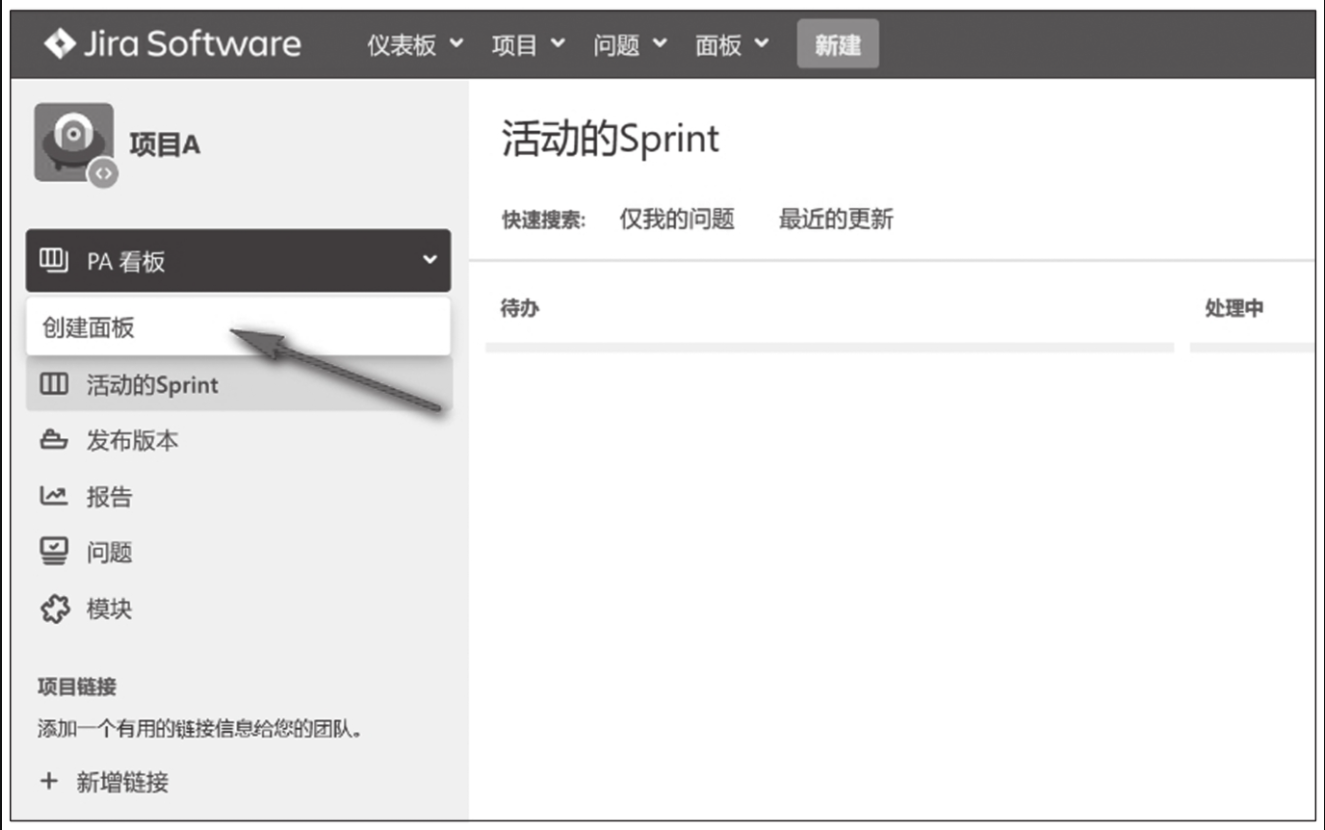Click the 新建 create button
Screen dimensions: 1325x830
pos(838,44)
